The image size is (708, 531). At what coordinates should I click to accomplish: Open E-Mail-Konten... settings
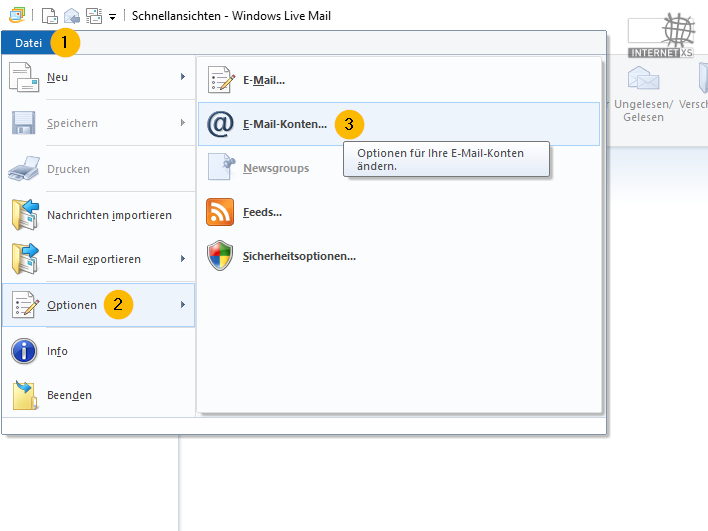[399, 124]
